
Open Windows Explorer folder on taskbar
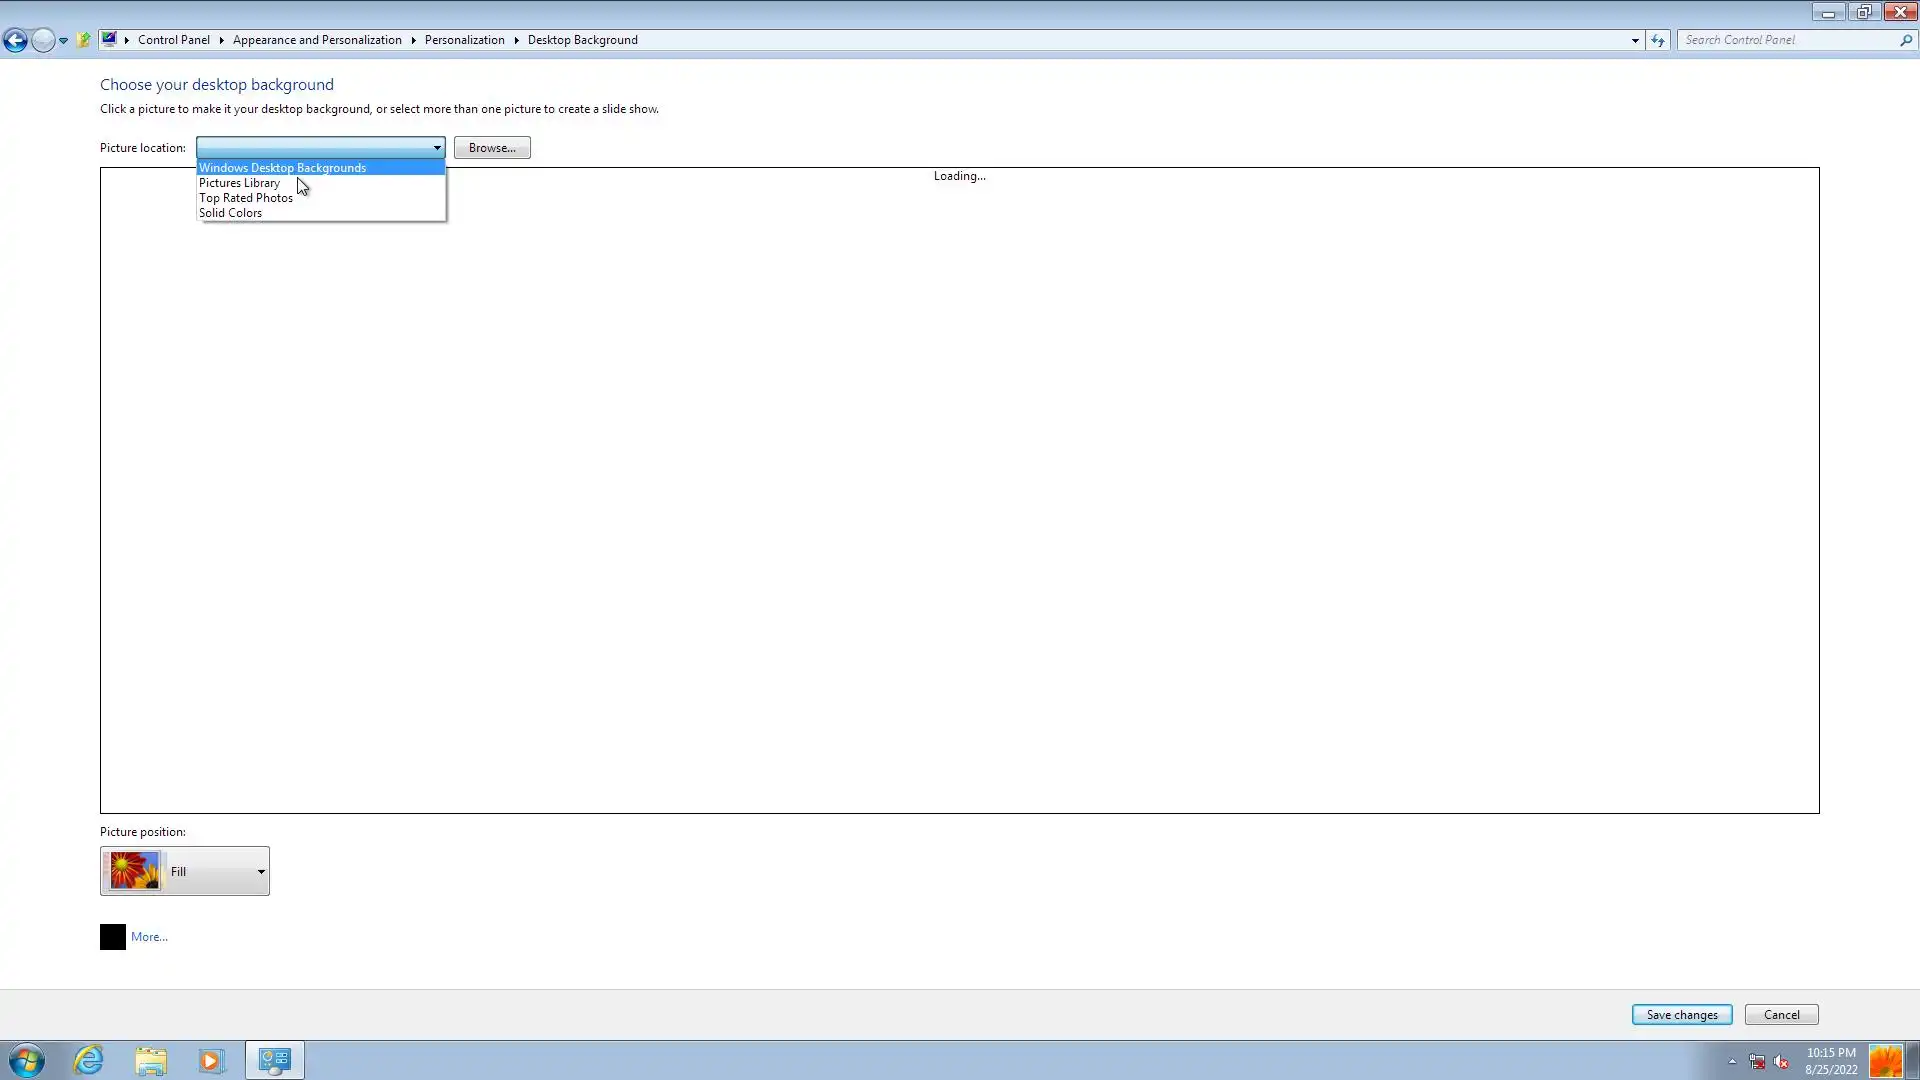pyautogui.click(x=151, y=1060)
